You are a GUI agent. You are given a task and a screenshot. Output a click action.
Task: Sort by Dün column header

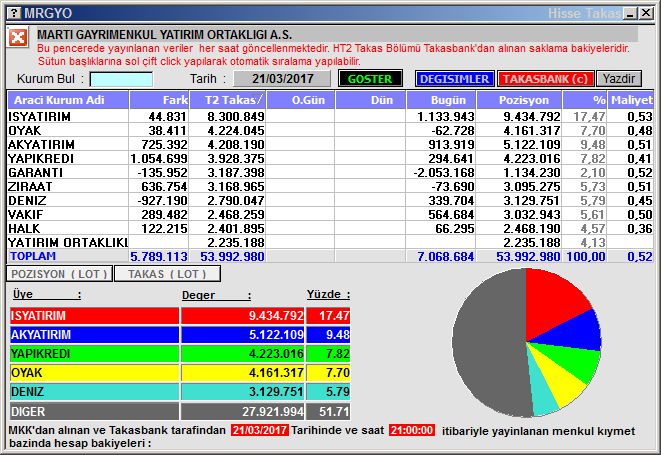coord(370,100)
